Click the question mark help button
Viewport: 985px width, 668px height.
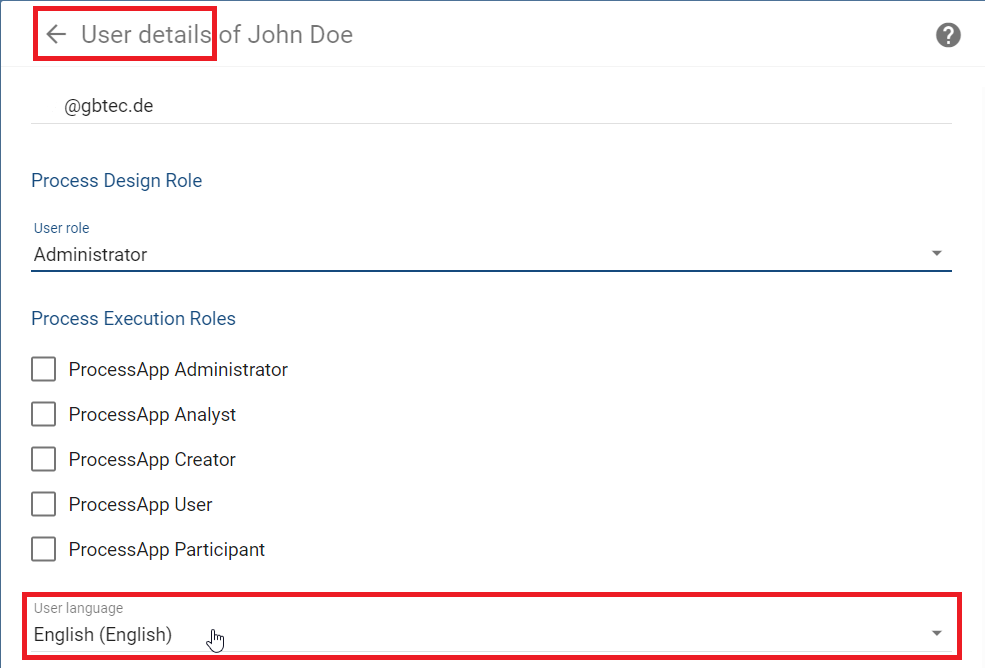(x=947, y=34)
